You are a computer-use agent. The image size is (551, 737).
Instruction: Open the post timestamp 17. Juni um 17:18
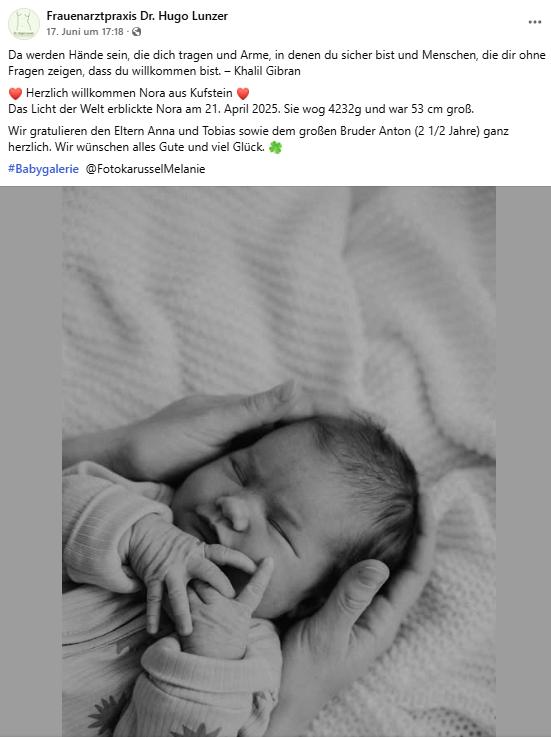85,32
